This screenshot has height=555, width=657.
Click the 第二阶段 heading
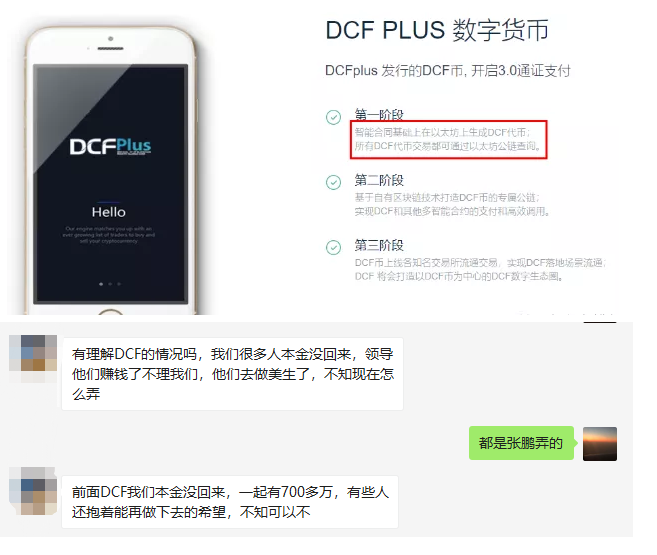pyautogui.click(x=379, y=180)
